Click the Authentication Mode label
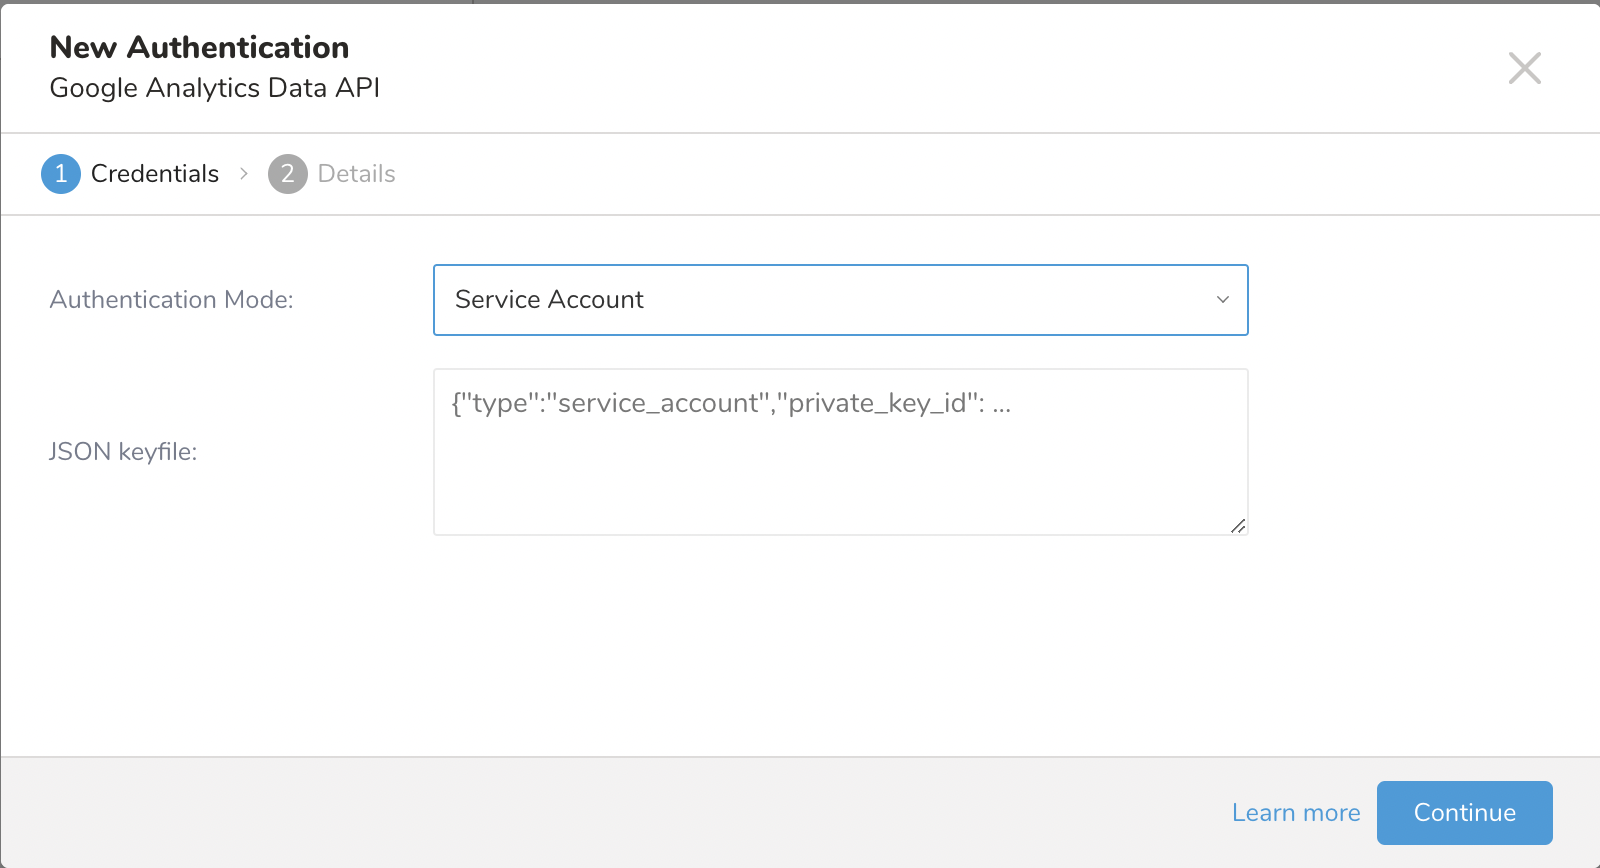The image size is (1600, 868). coord(171,300)
